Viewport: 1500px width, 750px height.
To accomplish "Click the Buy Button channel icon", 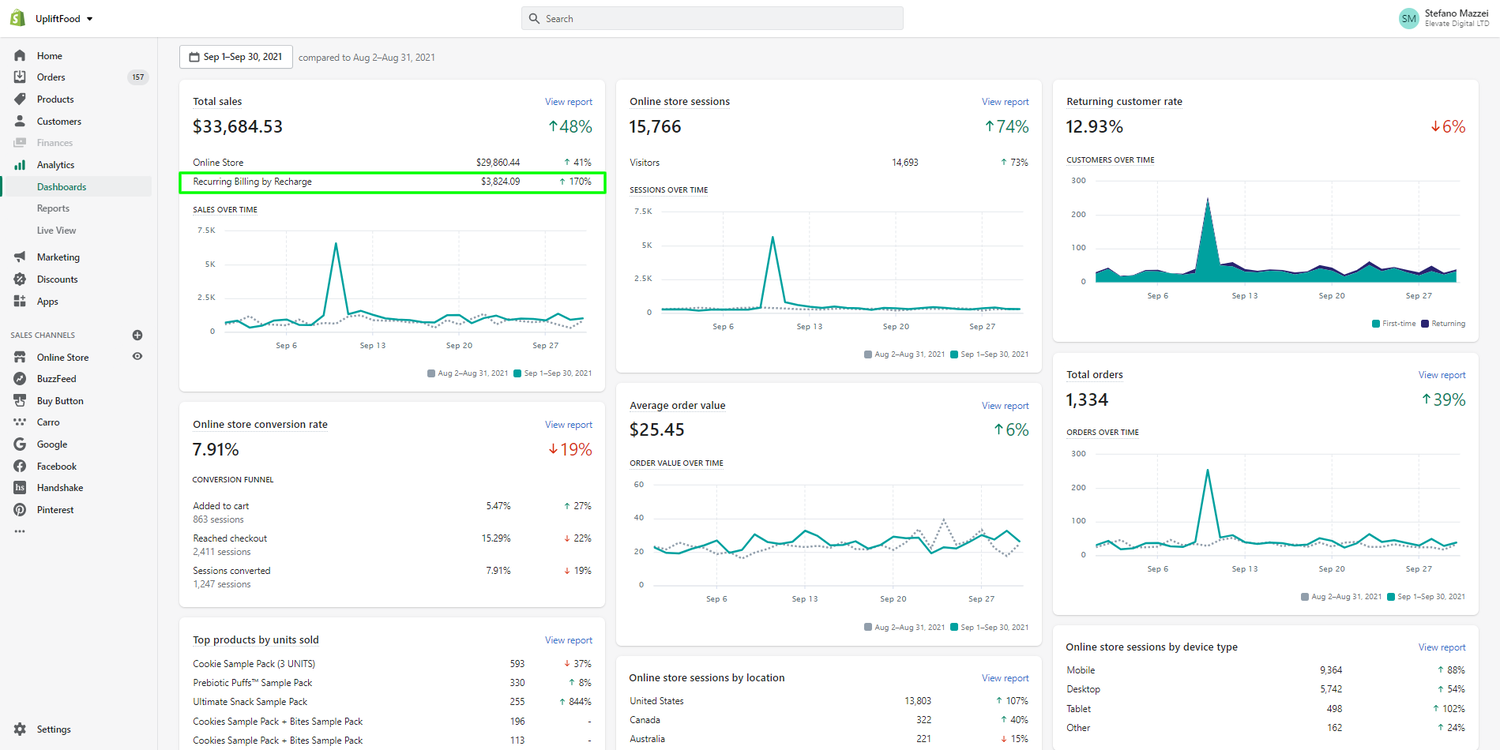I will [20, 401].
